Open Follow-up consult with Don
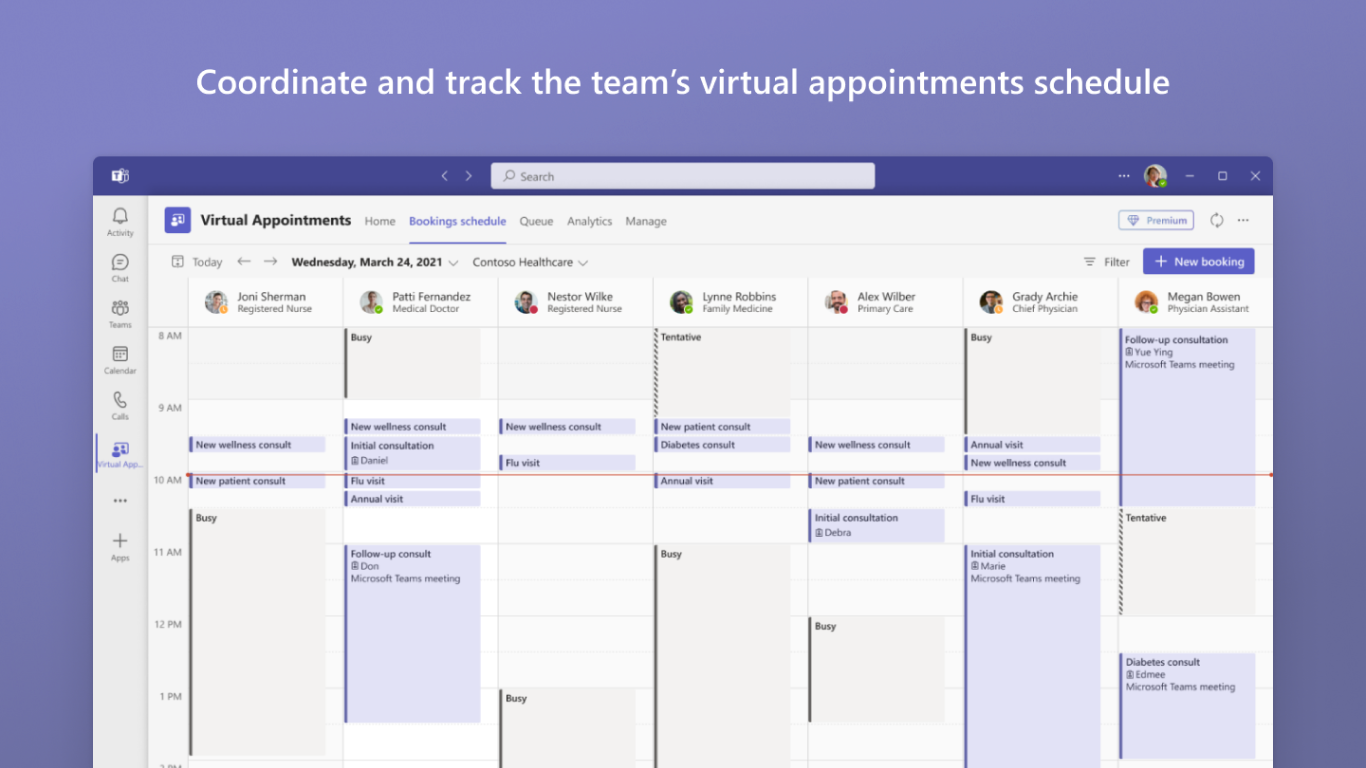This screenshot has width=1366, height=768. (412, 633)
